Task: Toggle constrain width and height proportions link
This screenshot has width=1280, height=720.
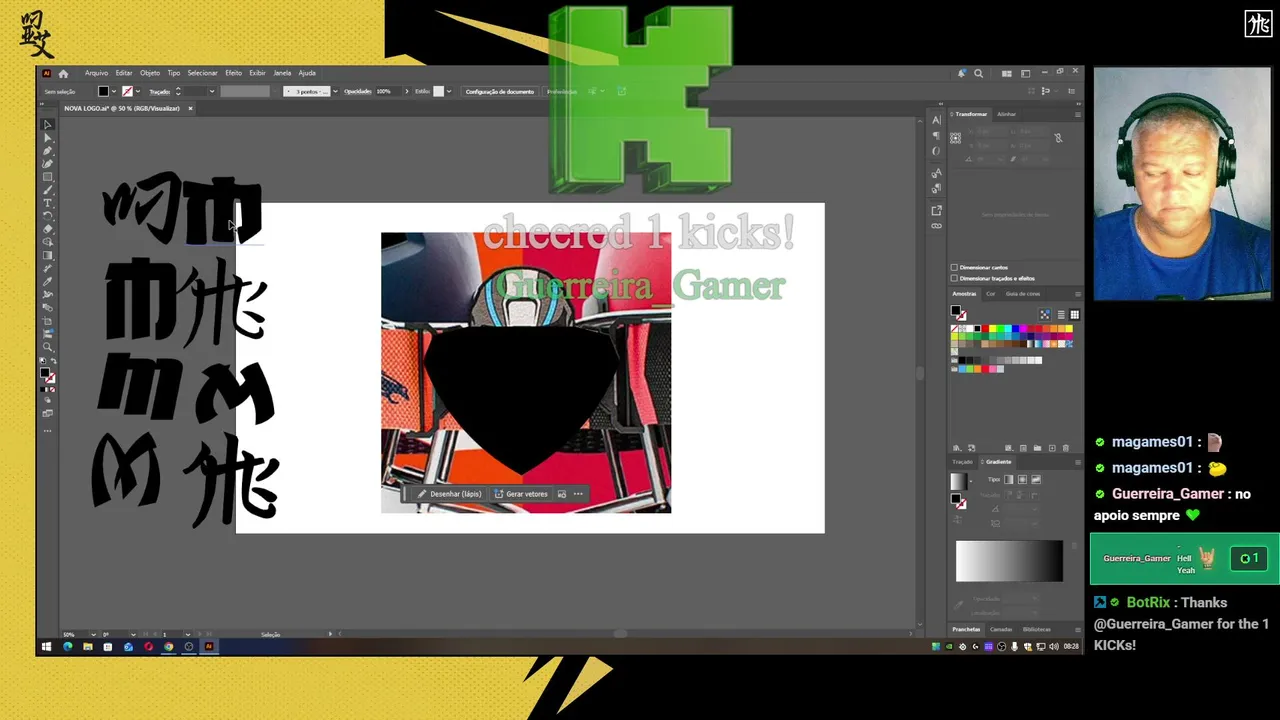Action: point(1058,138)
